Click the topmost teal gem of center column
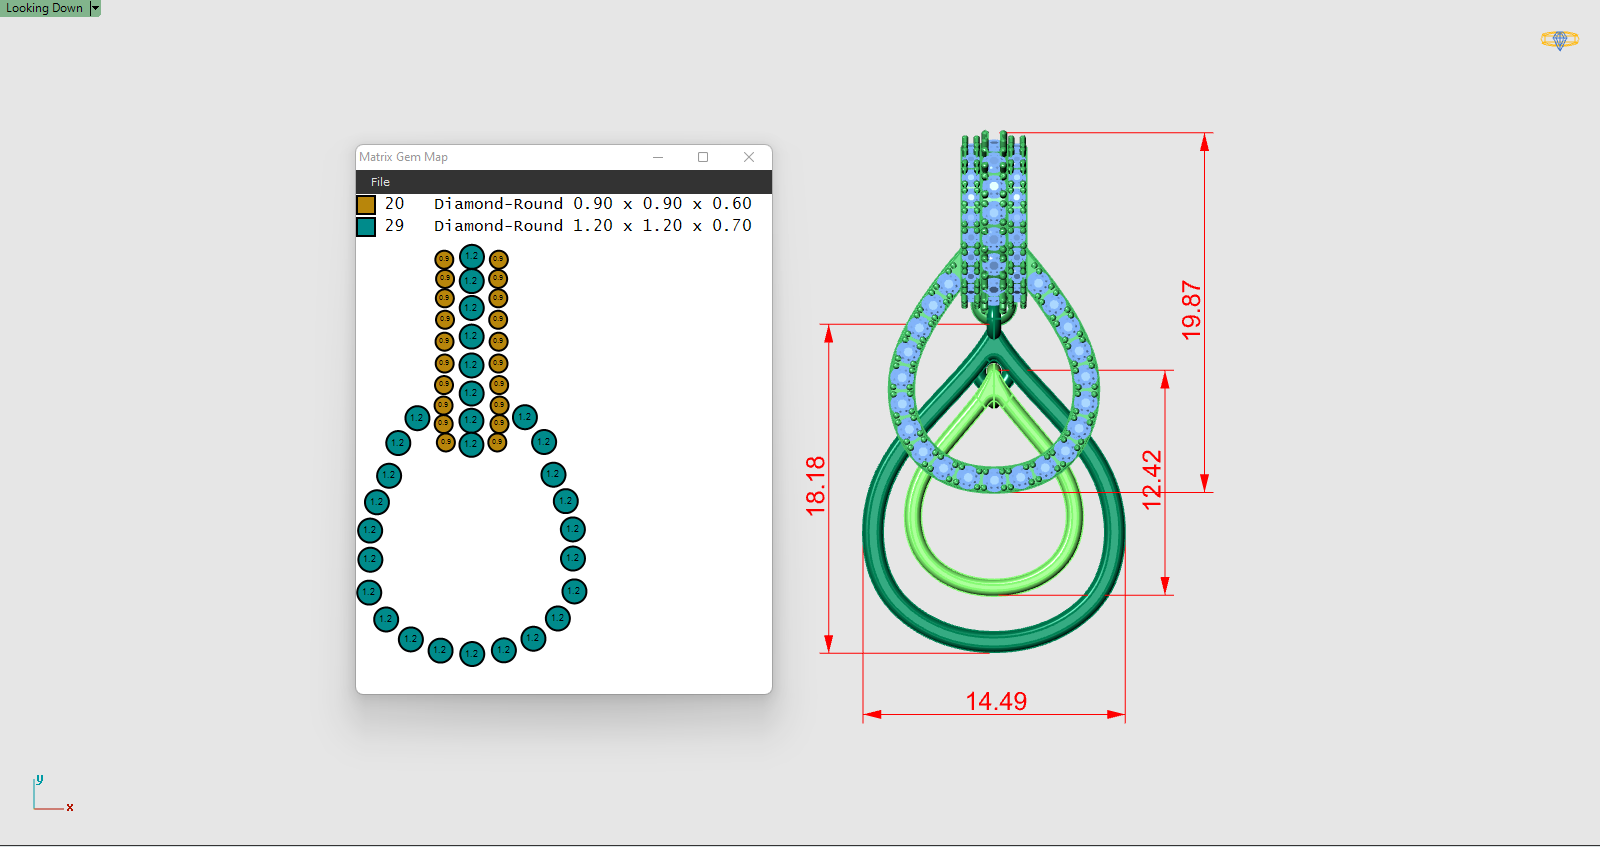This screenshot has width=1600, height=847. click(x=472, y=257)
